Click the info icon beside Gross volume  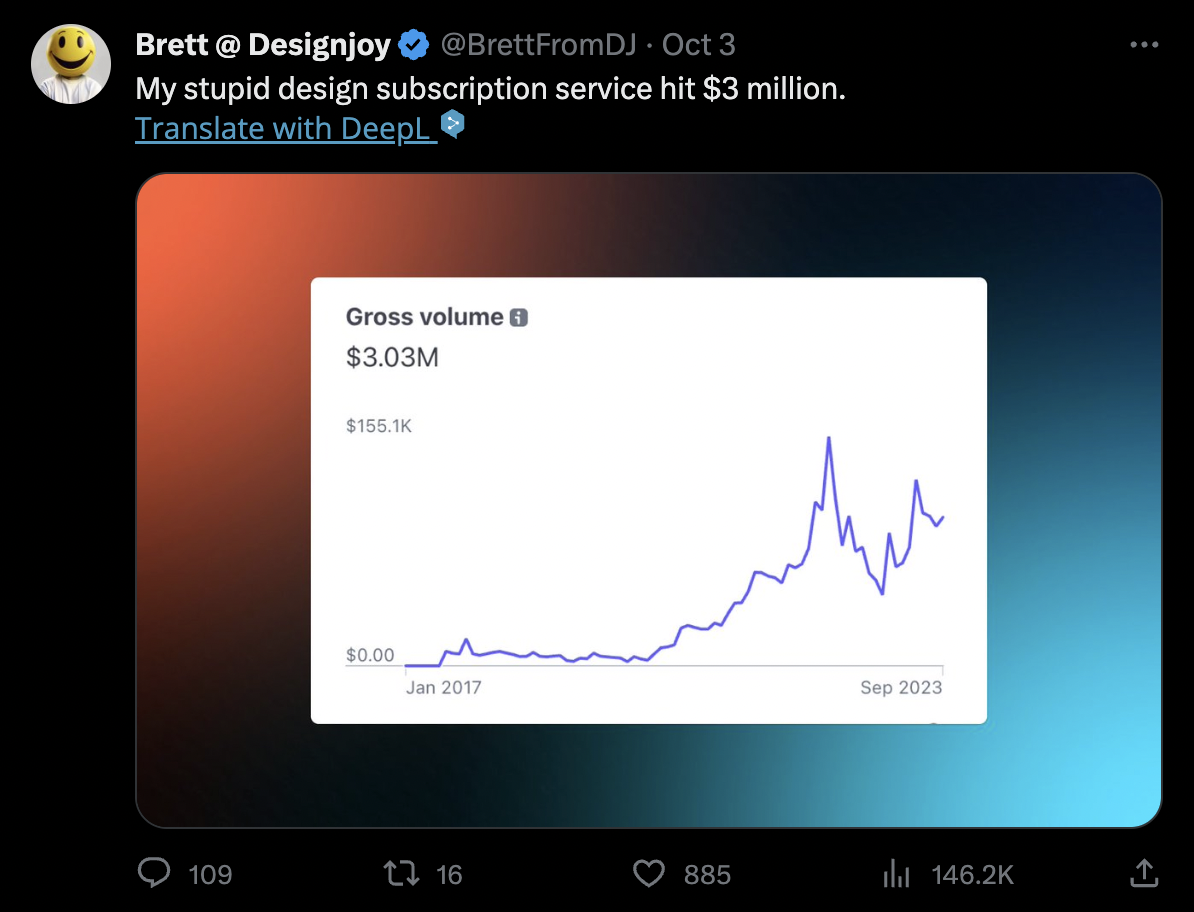(519, 317)
